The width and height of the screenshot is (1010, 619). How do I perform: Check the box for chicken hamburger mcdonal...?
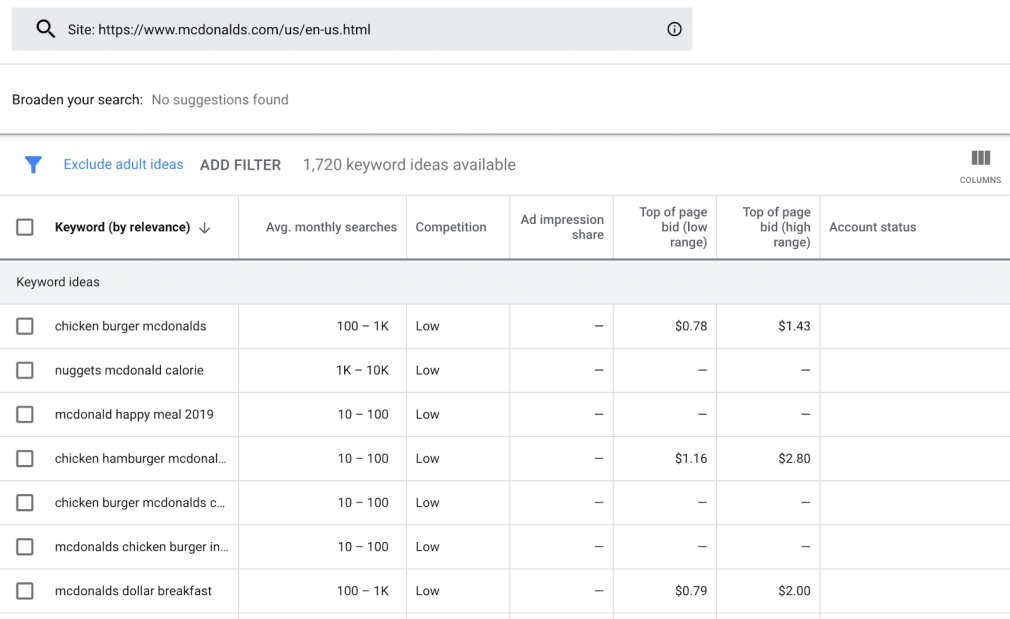pos(24,459)
